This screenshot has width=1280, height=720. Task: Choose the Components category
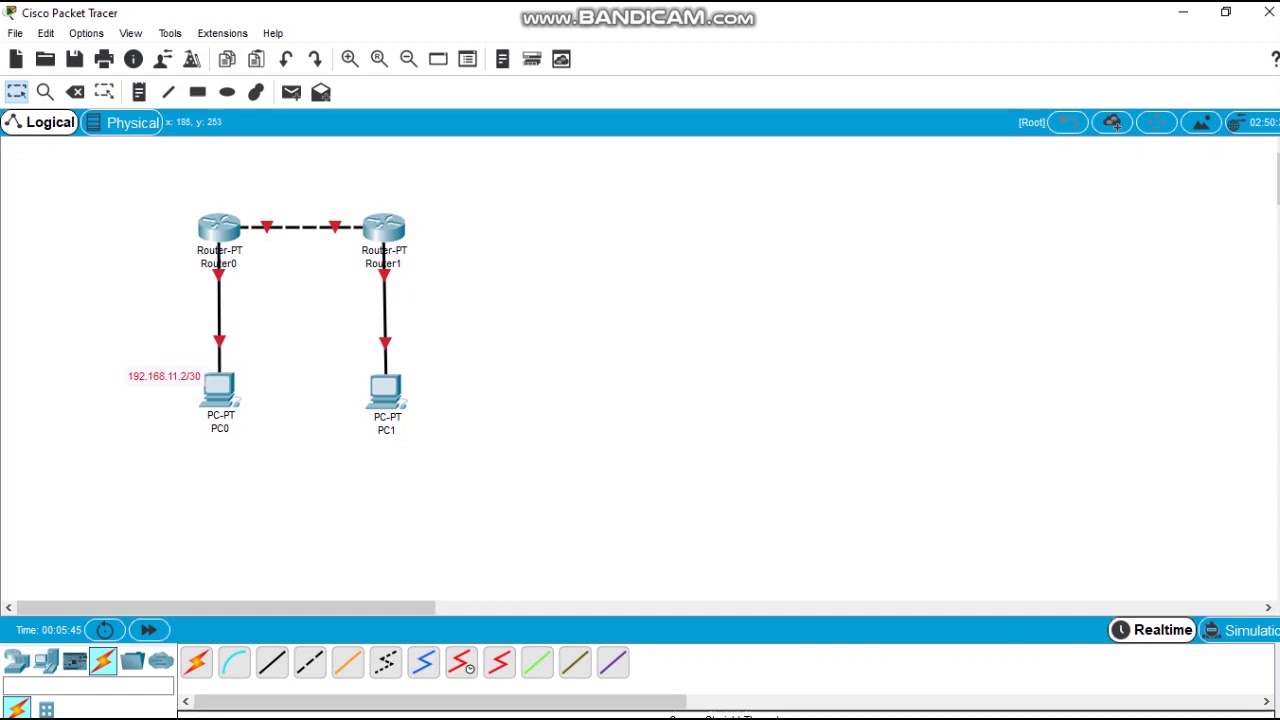coord(75,662)
